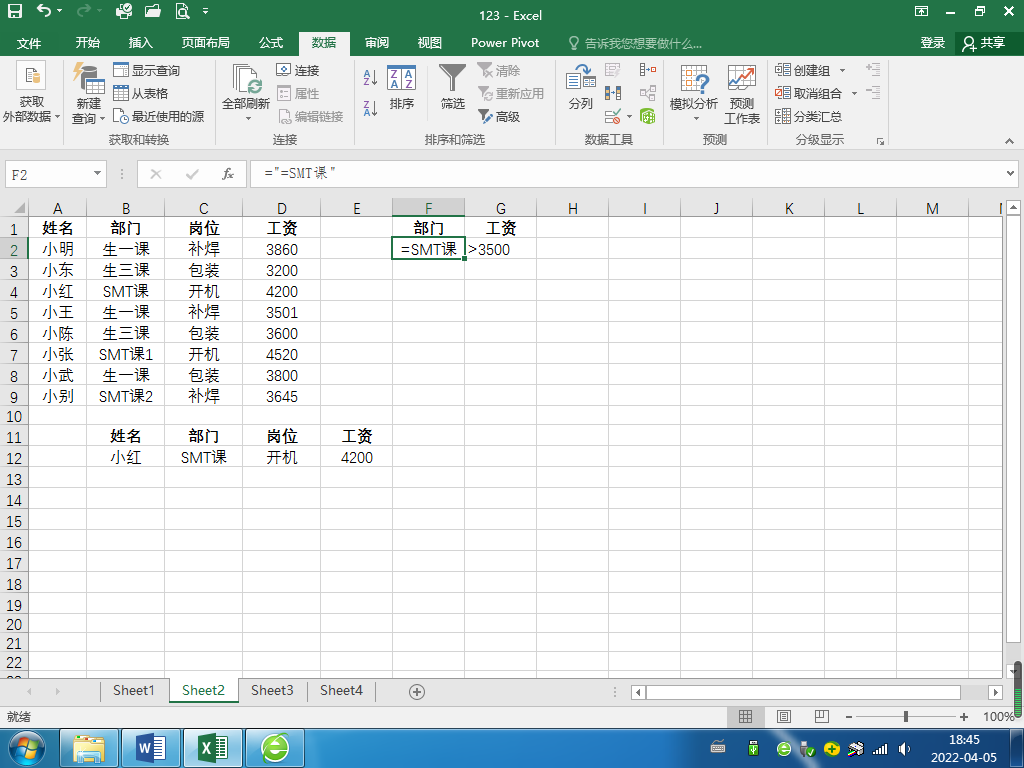1024x768 pixels.
Task: Switch to the Home (开始) tab
Action: click(x=87, y=42)
